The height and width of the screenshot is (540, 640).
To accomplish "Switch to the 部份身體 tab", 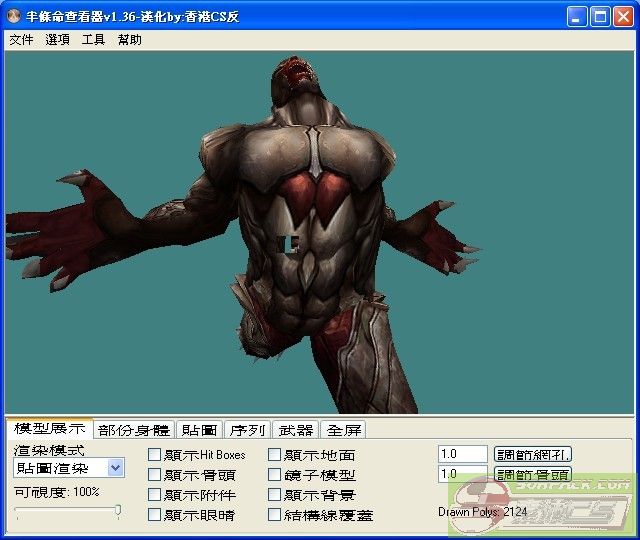I will click(x=134, y=430).
